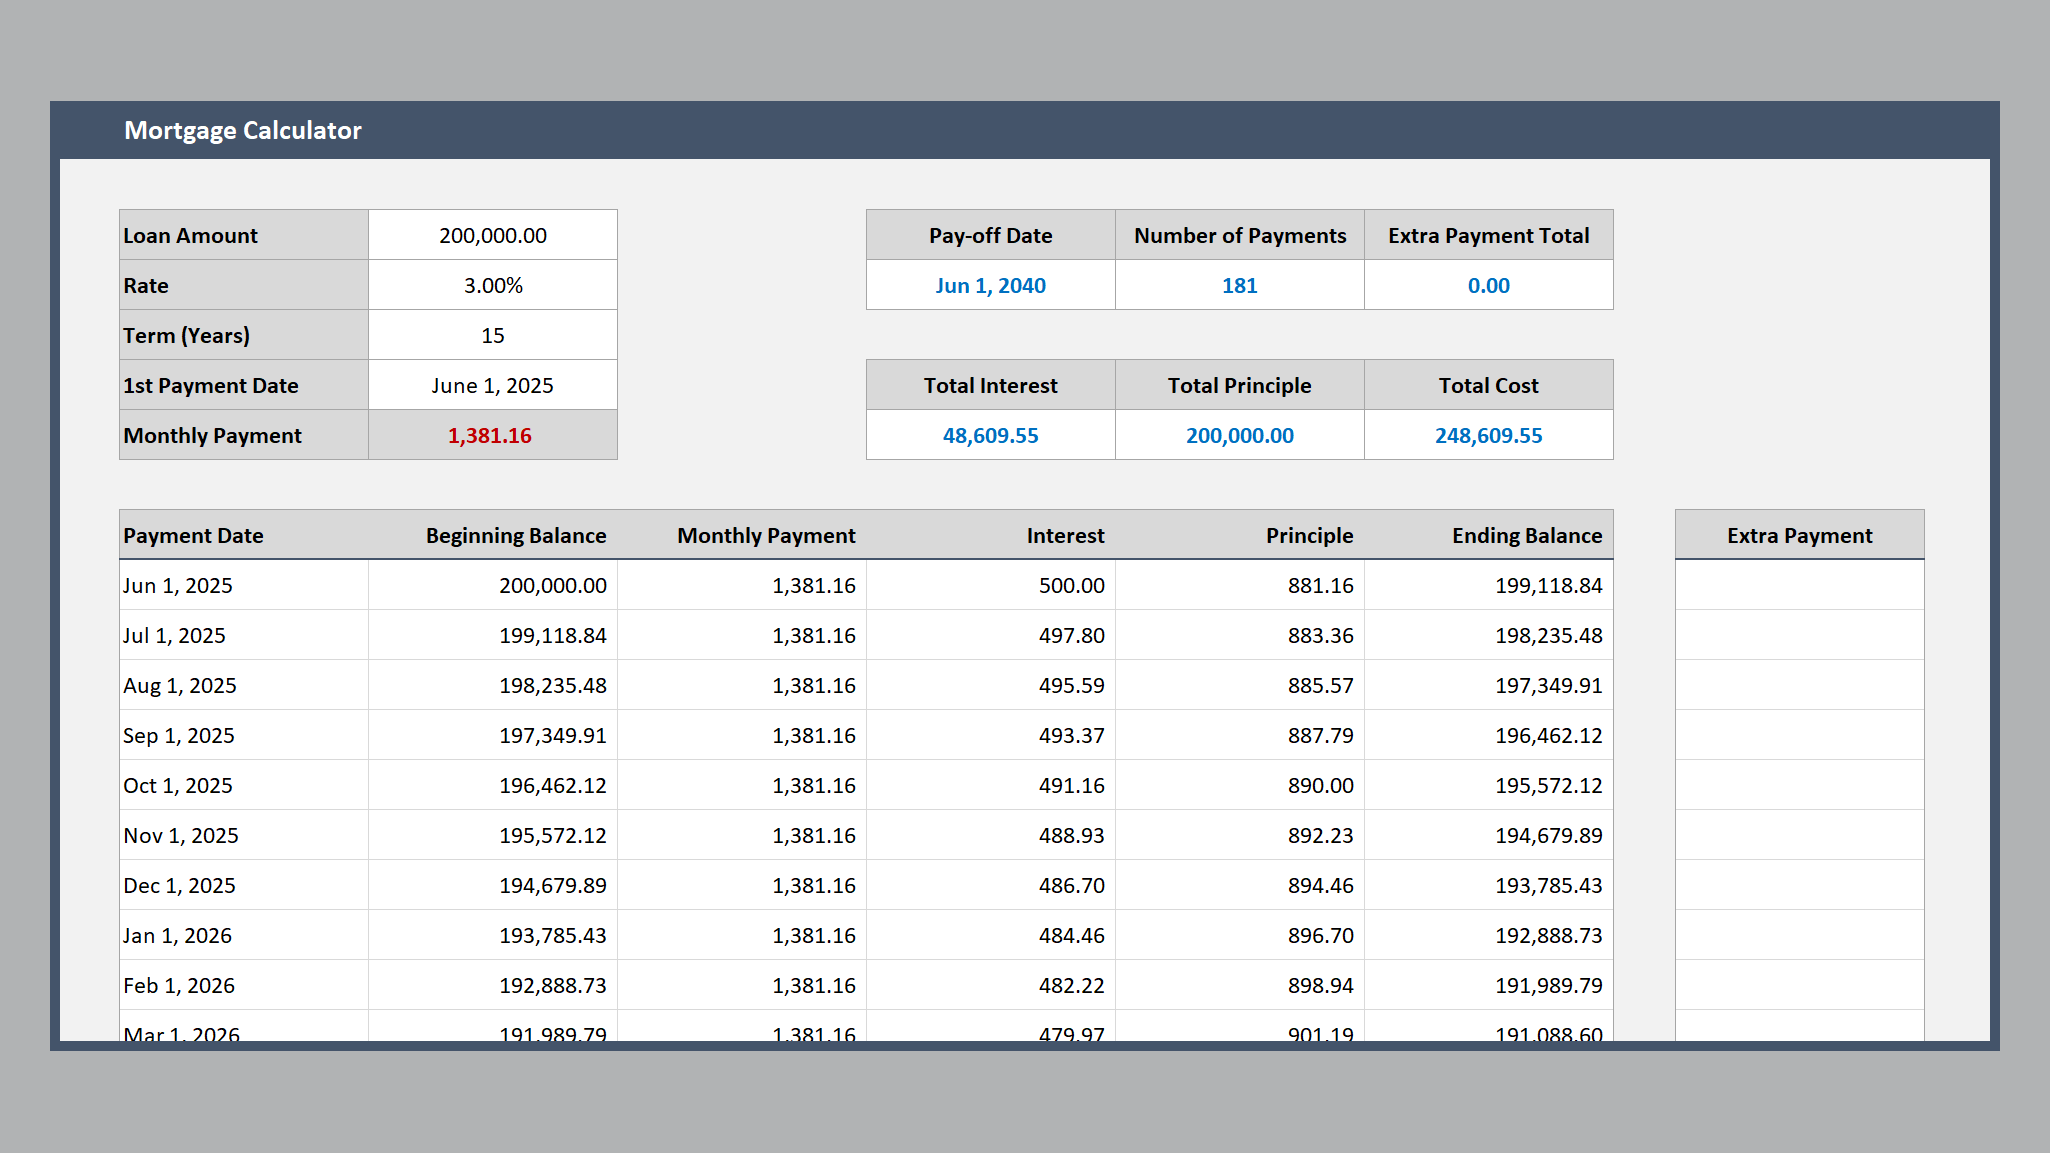Select the Beginning Balance column header
Image resolution: width=2050 pixels, height=1153 pixels.
514,535
